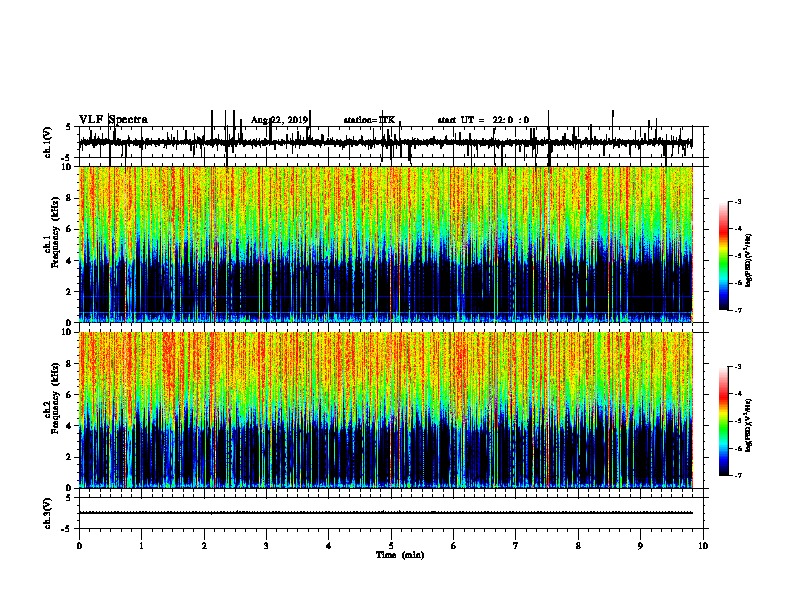The image size is (792, 612).
Task: Select the "start UT = 22:0 :0" label
Action: point(483,120)
